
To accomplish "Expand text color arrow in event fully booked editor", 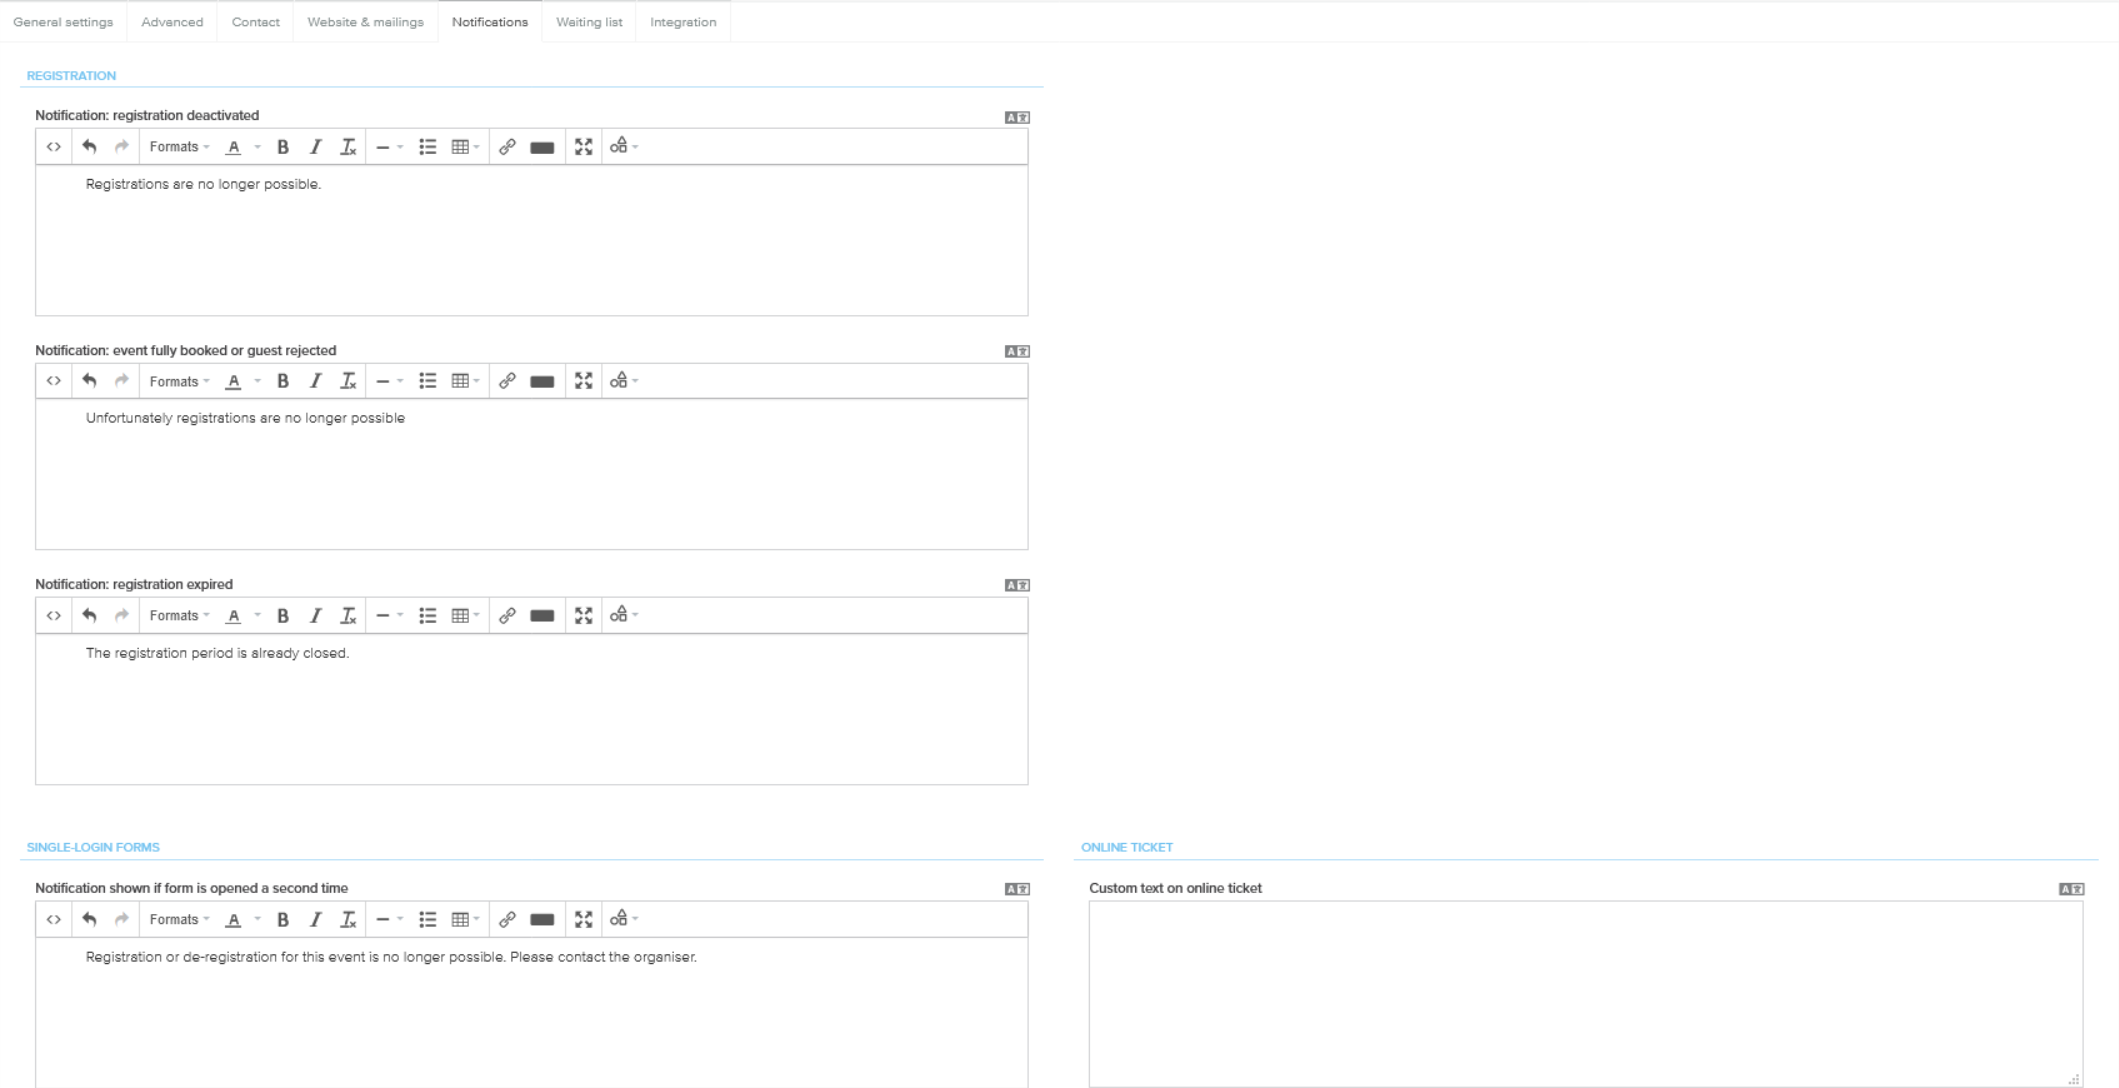I will click(257, 381).
